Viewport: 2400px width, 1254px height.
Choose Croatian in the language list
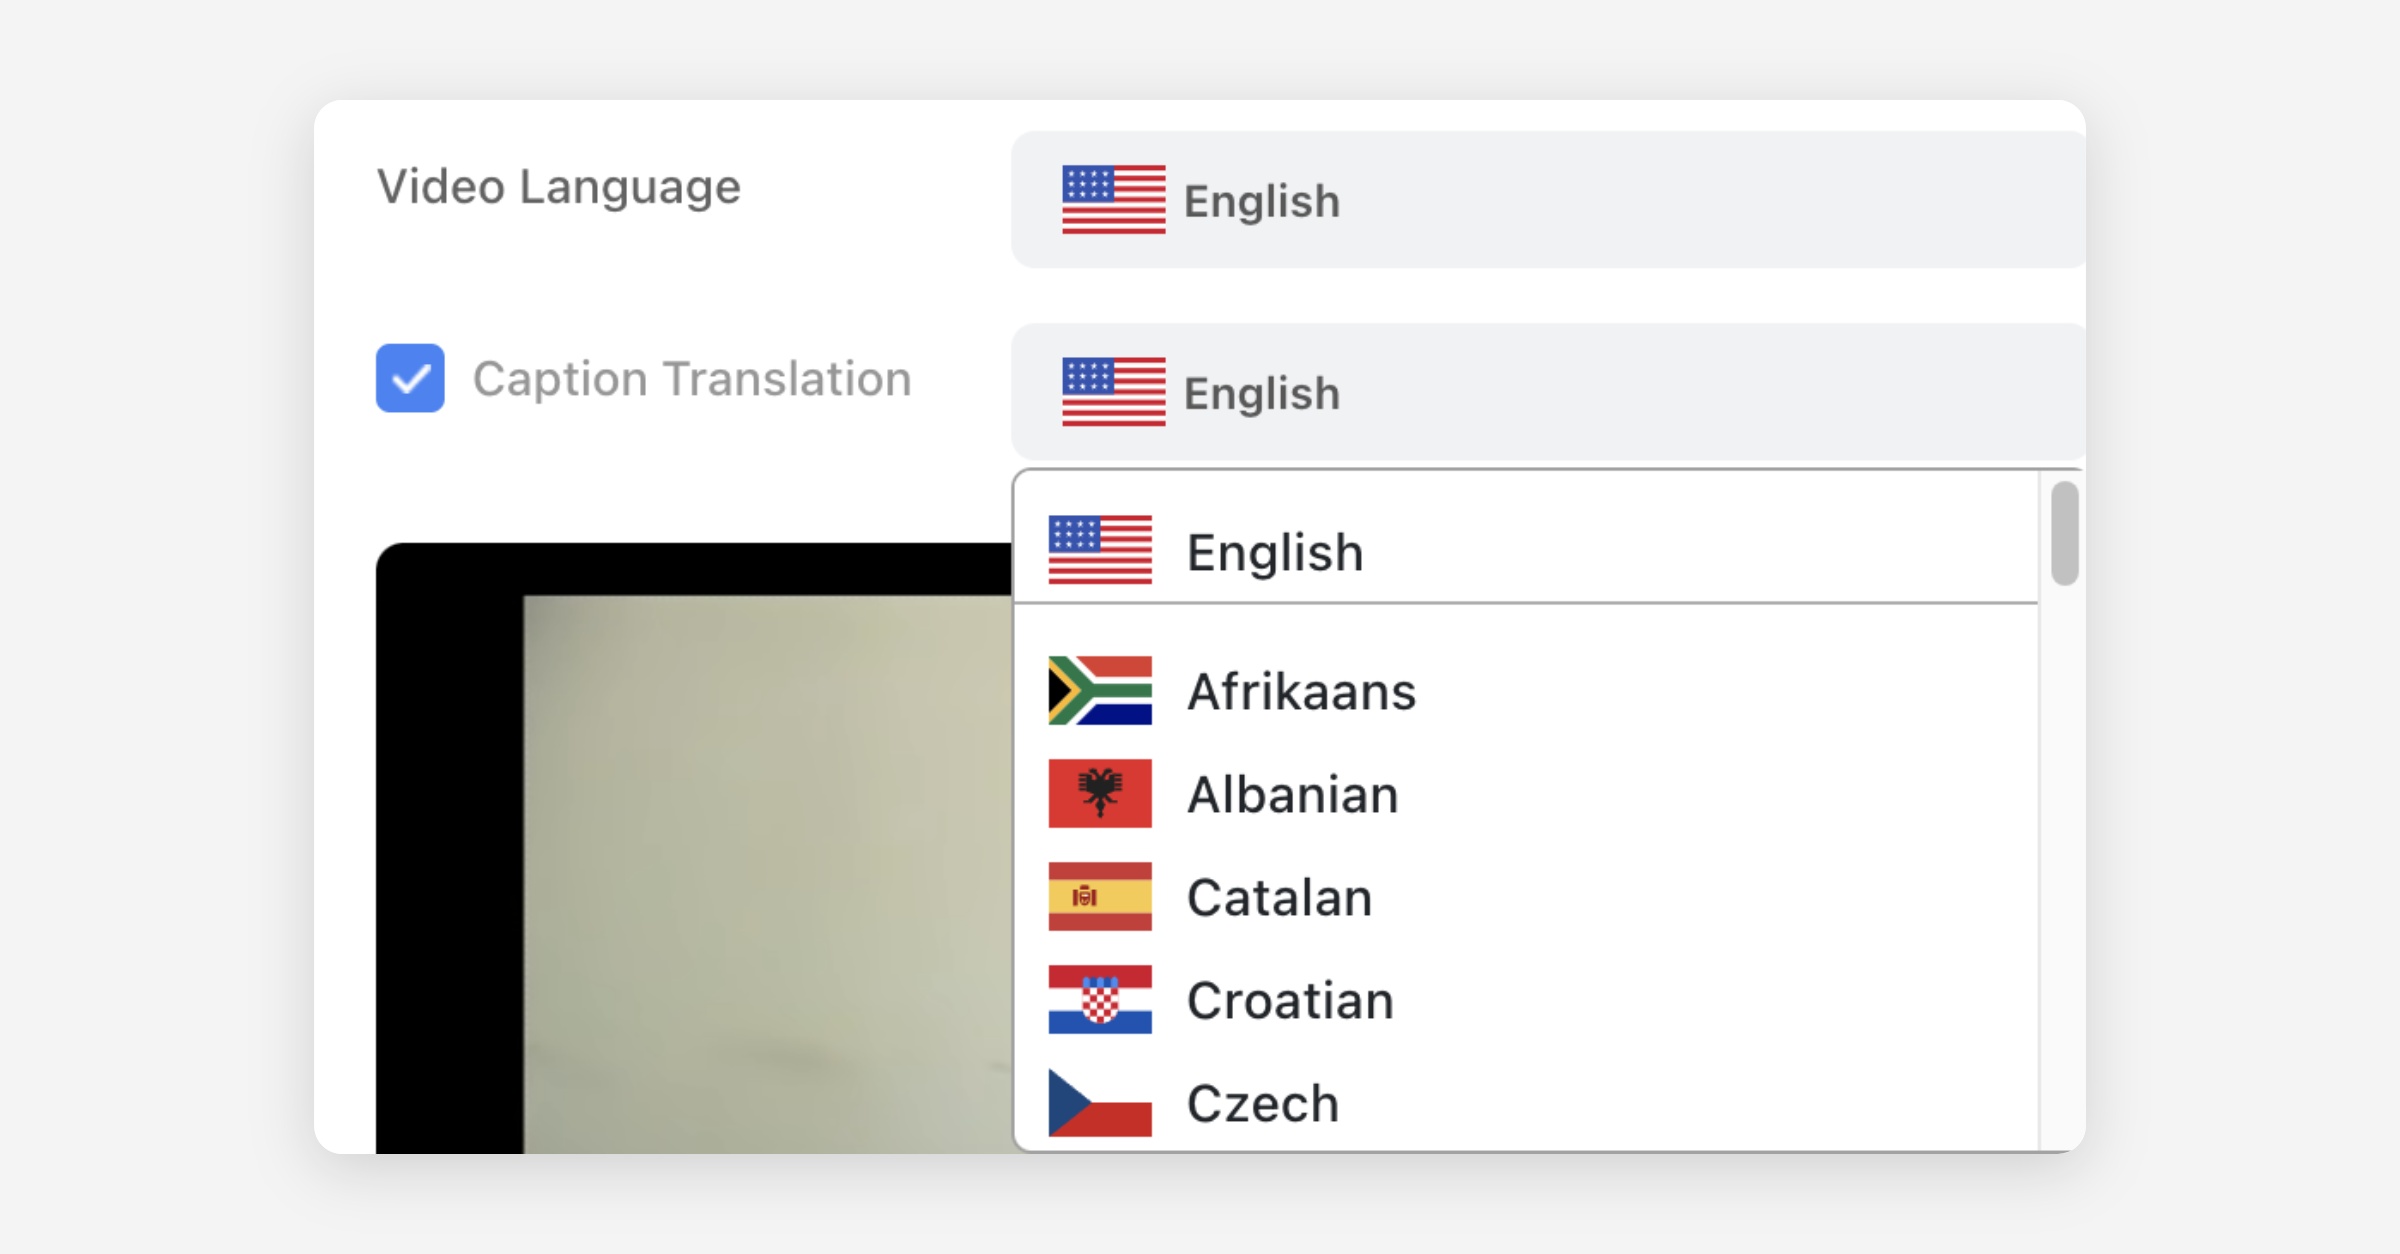[x=1290, y=1001]
